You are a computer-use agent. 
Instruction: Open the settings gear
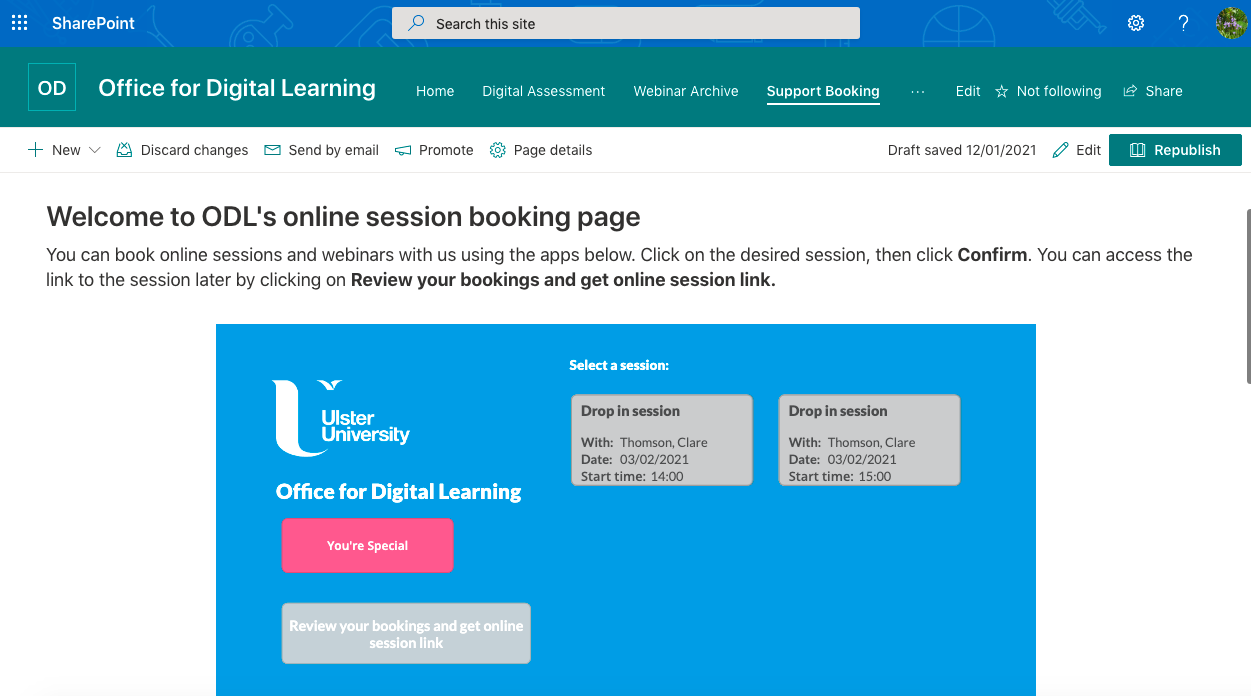coord(1136,23)
